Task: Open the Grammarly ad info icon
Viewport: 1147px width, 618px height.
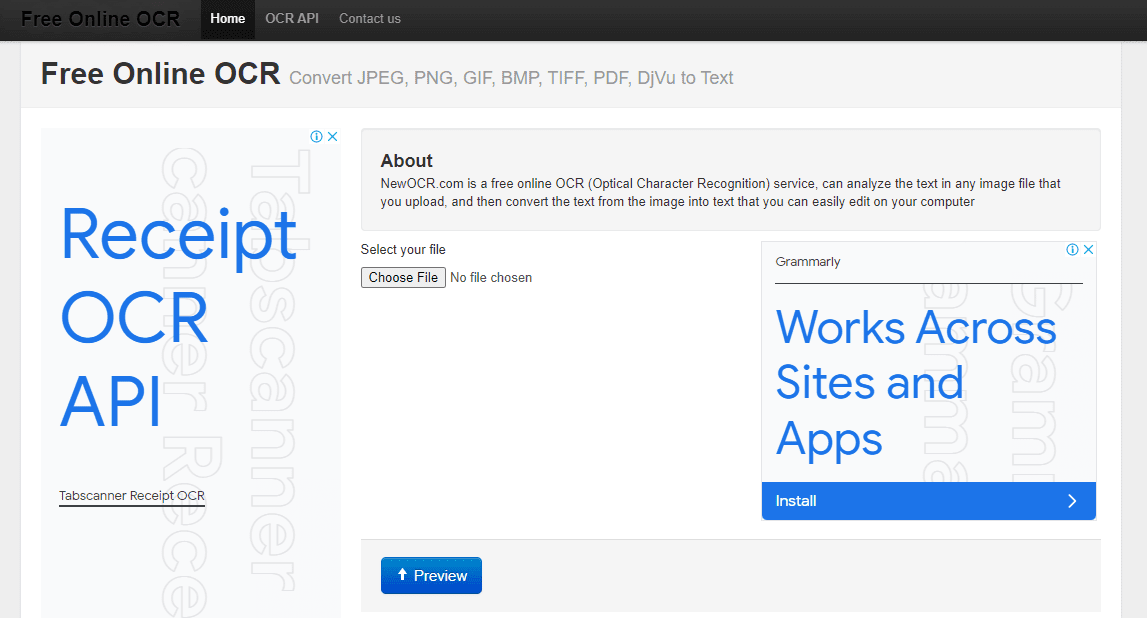Action: [1072, 249]
